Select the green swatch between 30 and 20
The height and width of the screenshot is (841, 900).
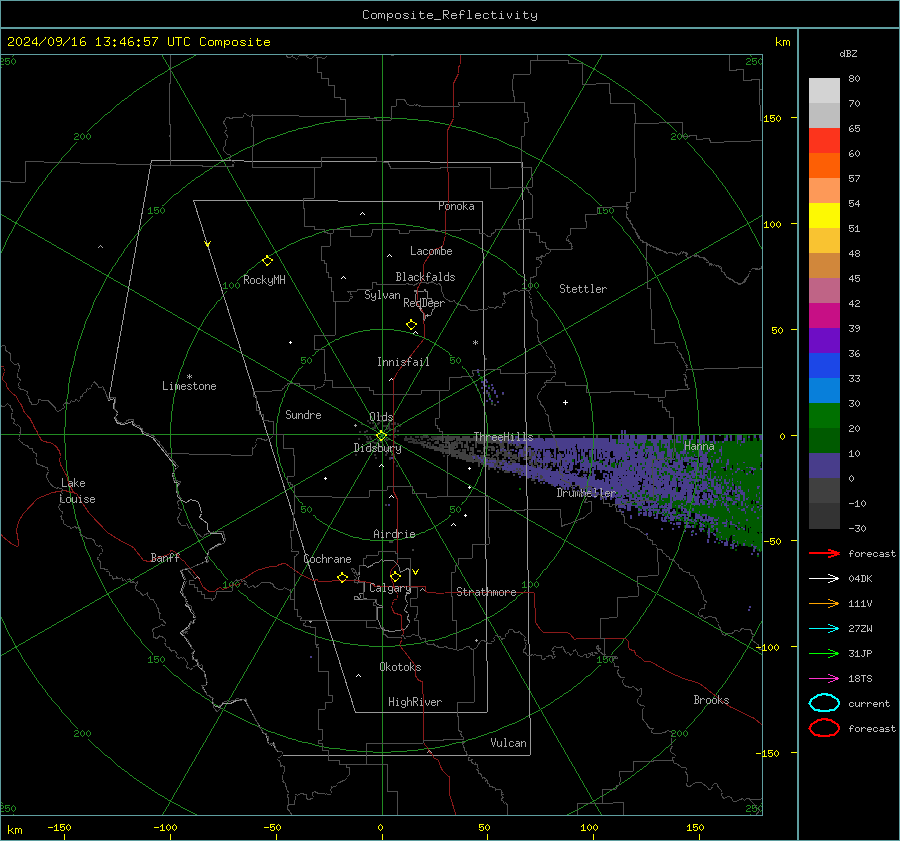click(824, 415)
